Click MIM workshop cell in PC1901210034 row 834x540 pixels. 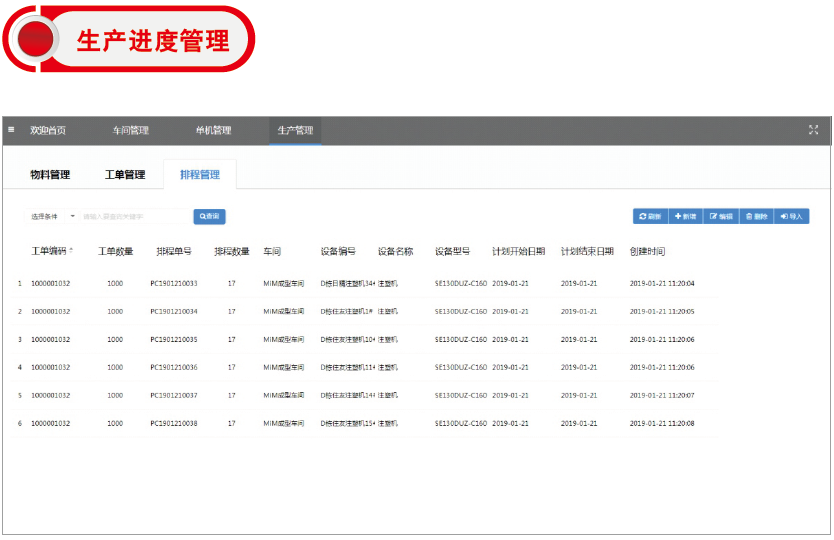(x=283, y=312)
